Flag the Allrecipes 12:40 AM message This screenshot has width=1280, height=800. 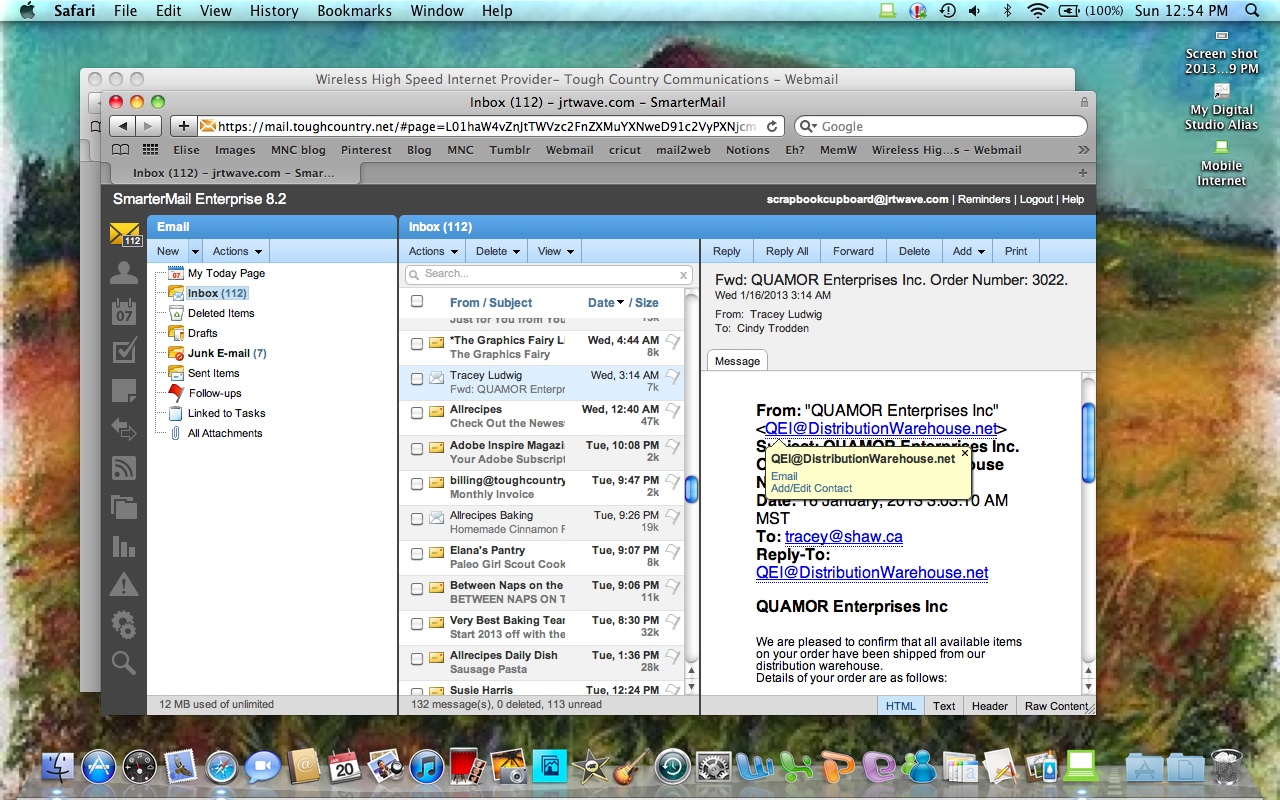click(673, 411)
